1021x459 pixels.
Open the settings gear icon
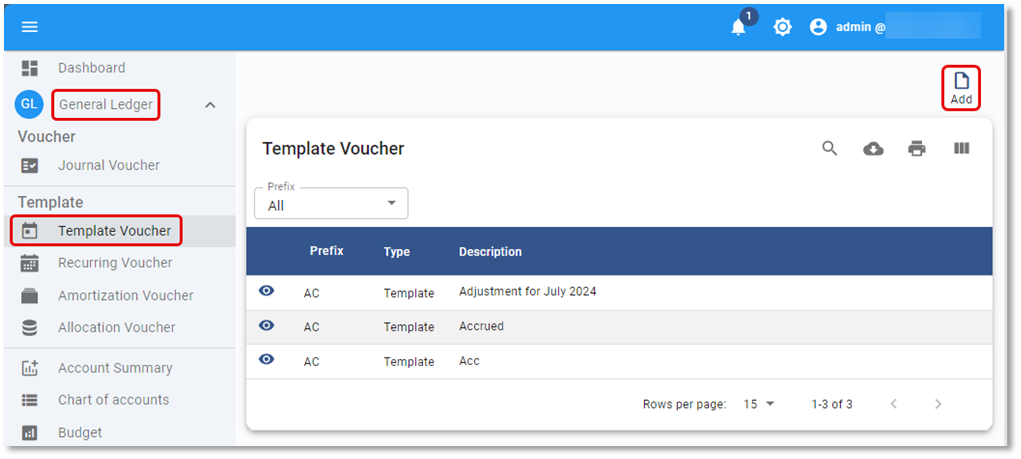[x=782, y=27]
